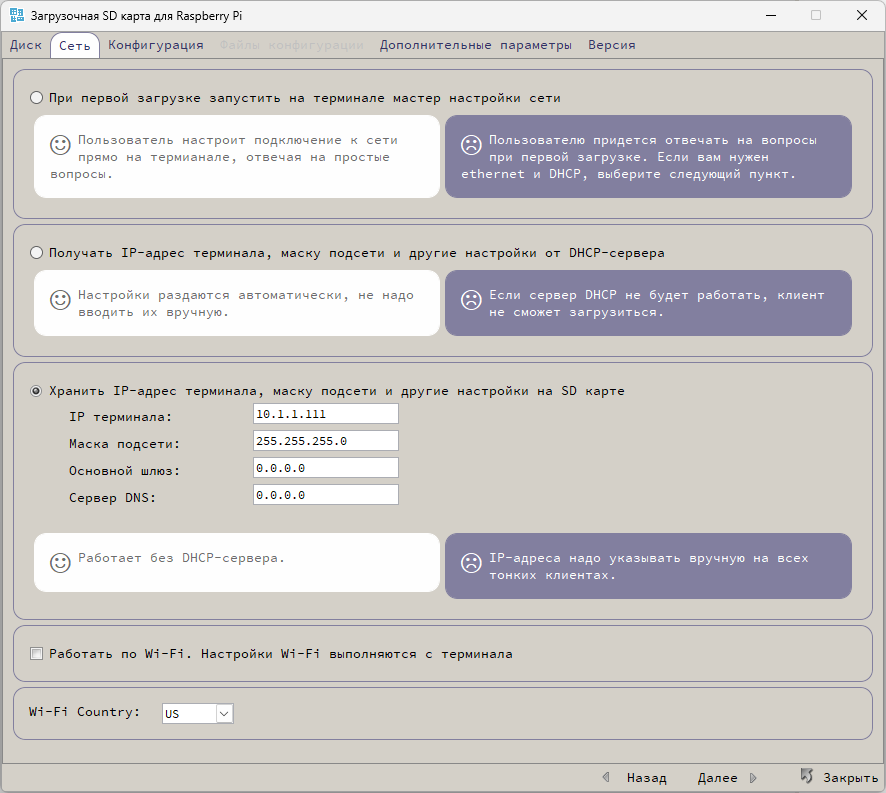Switch to the Конфигурация tab
Screen dimensions: 886x793
coord(155,45)
